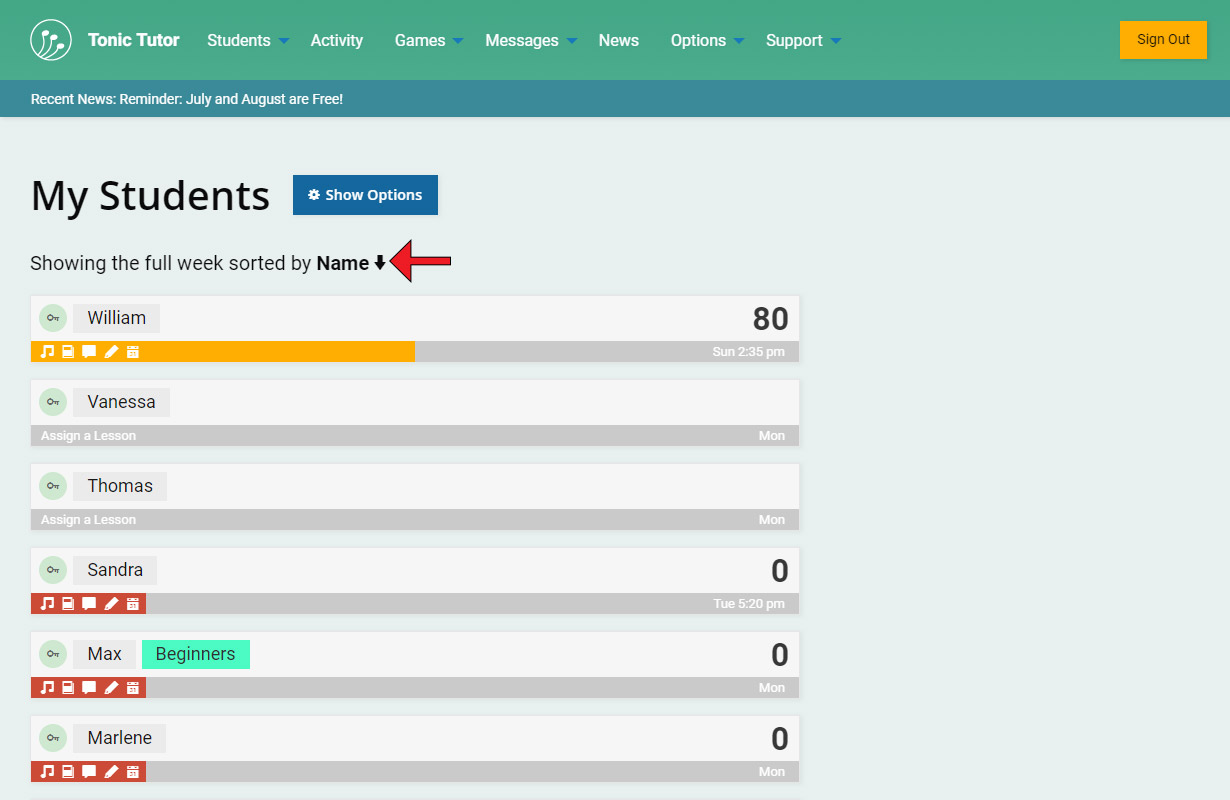Select the Beginners tag next to Max
This screenshot has width=1230, height=800.
196,654
